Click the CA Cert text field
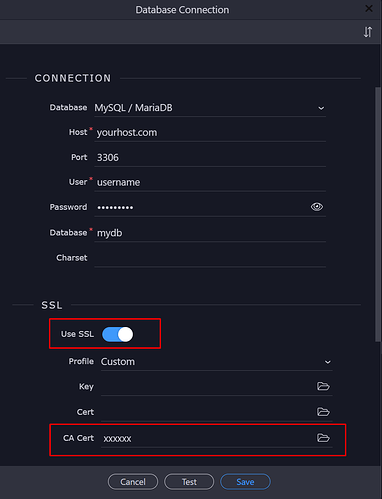 click(208, 438)
